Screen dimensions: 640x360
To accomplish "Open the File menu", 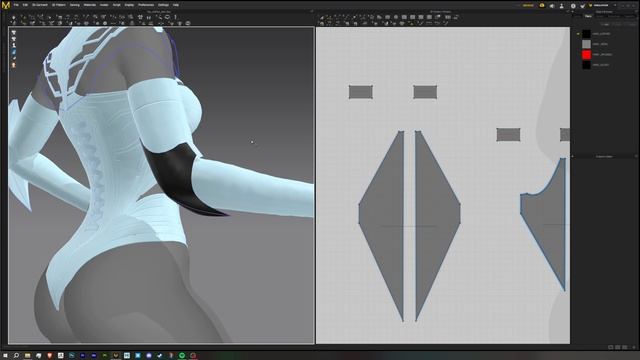I will click(16, 5).
